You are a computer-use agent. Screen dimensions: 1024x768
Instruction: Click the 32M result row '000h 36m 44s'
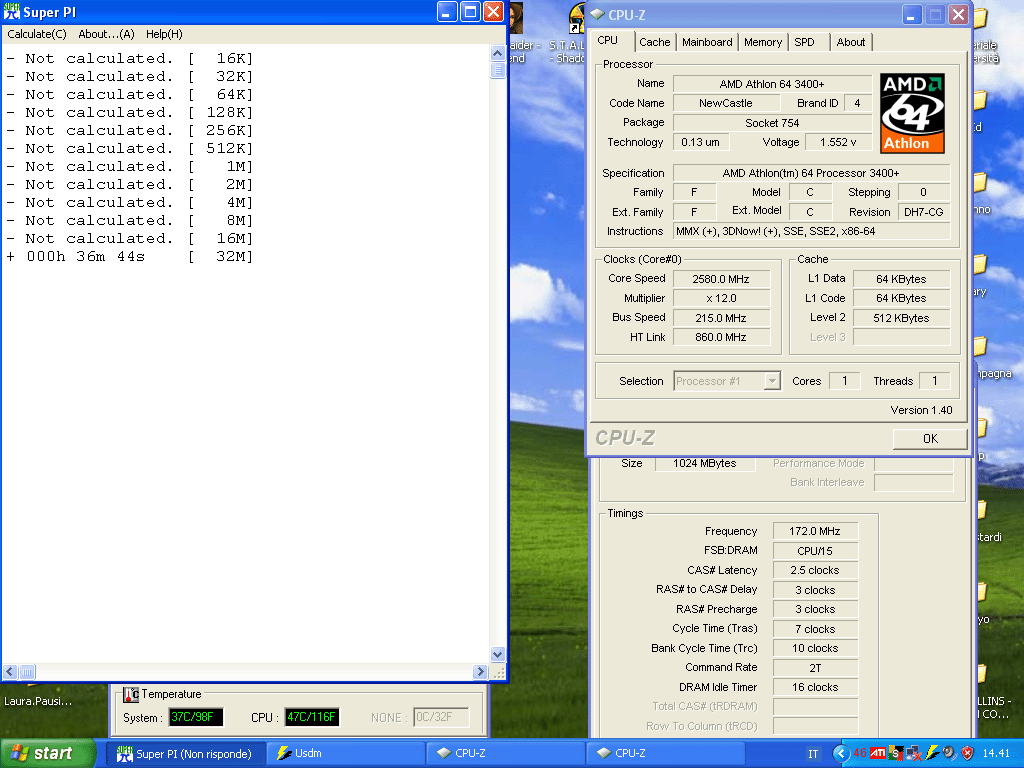pos(129,257)
